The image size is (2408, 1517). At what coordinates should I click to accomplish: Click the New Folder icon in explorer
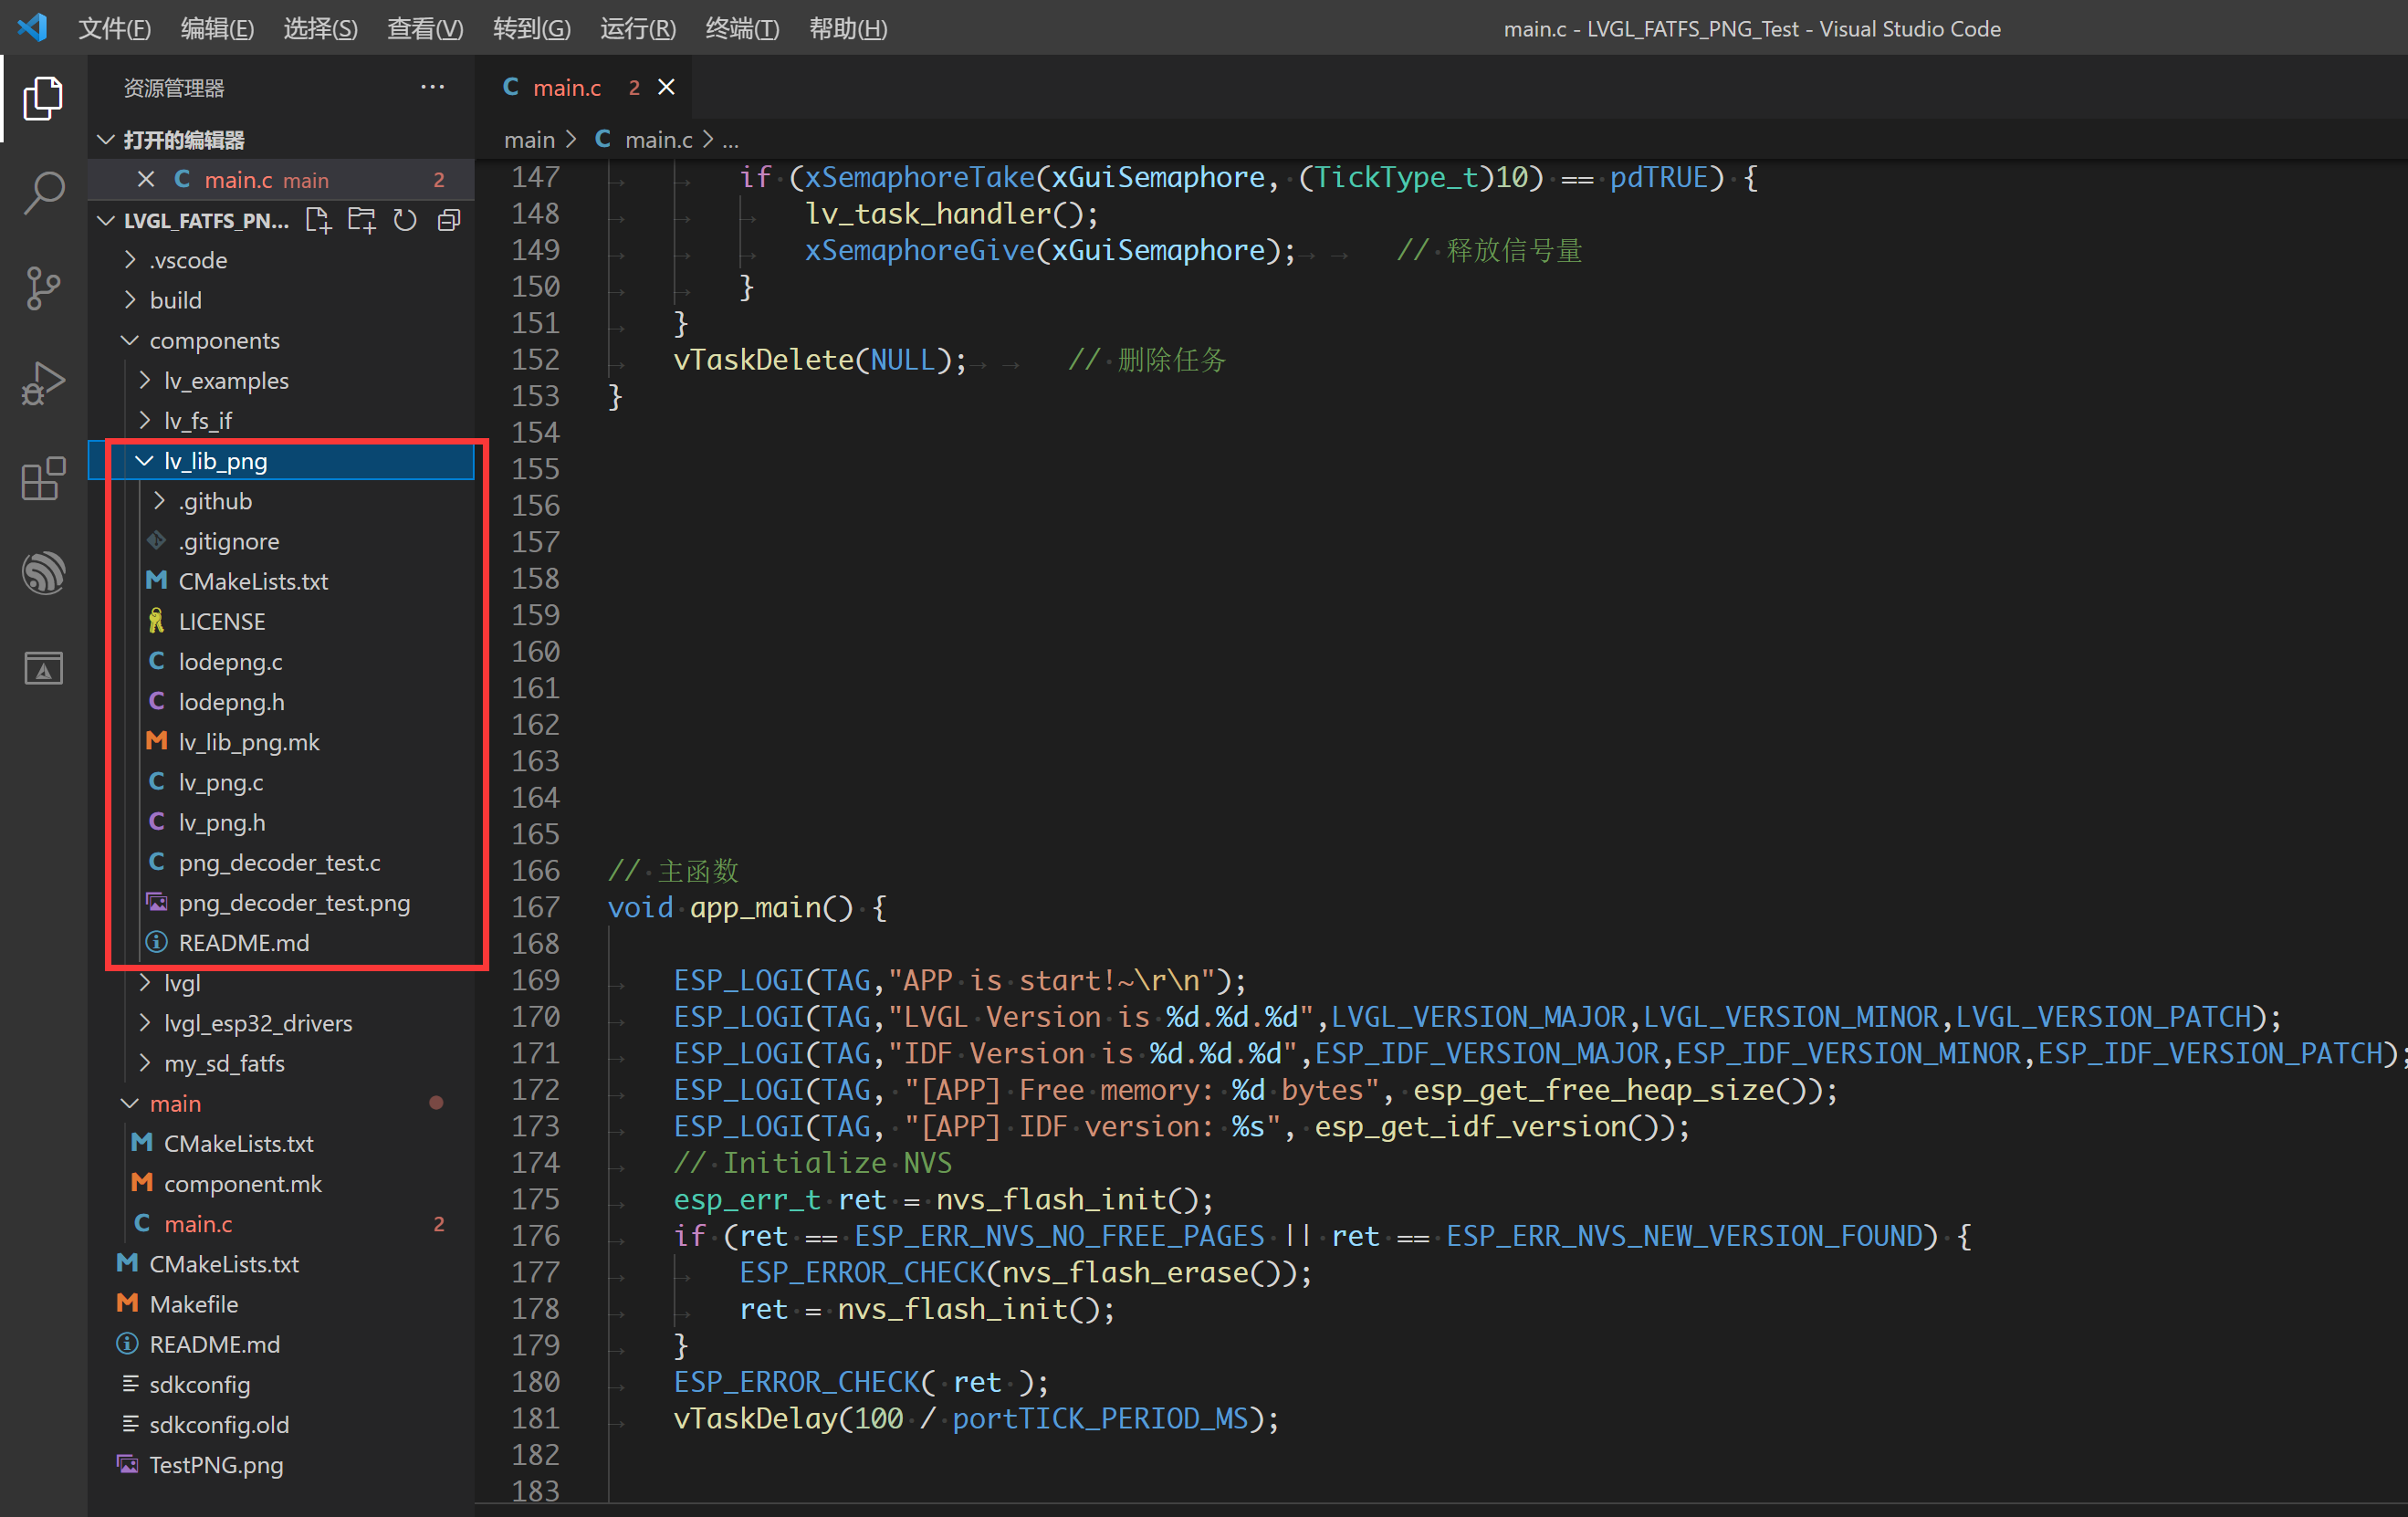(x=361, y=220)
